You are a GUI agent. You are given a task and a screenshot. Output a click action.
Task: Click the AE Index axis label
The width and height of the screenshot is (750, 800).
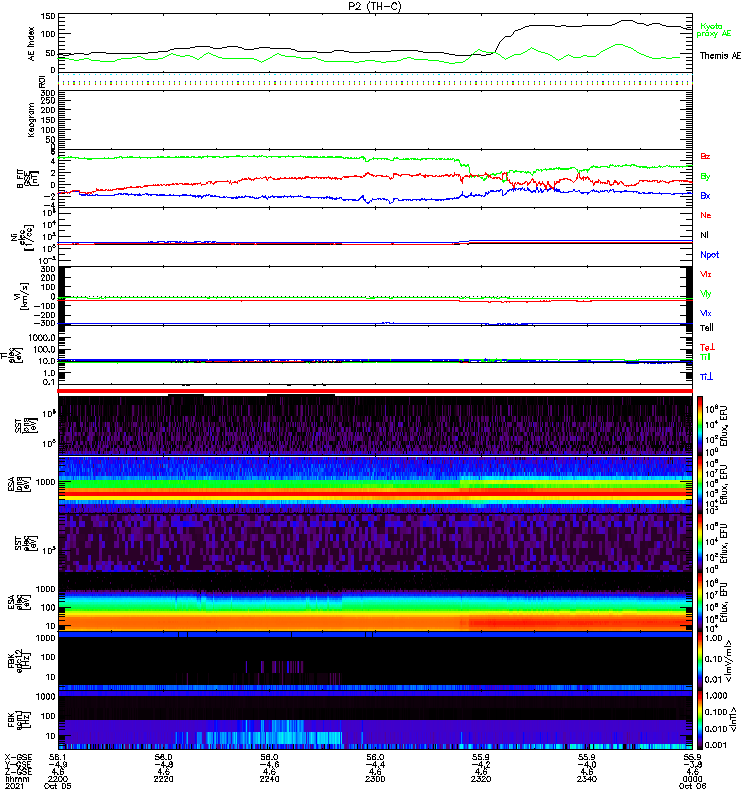pyautogui.click(x=32, y=44)
